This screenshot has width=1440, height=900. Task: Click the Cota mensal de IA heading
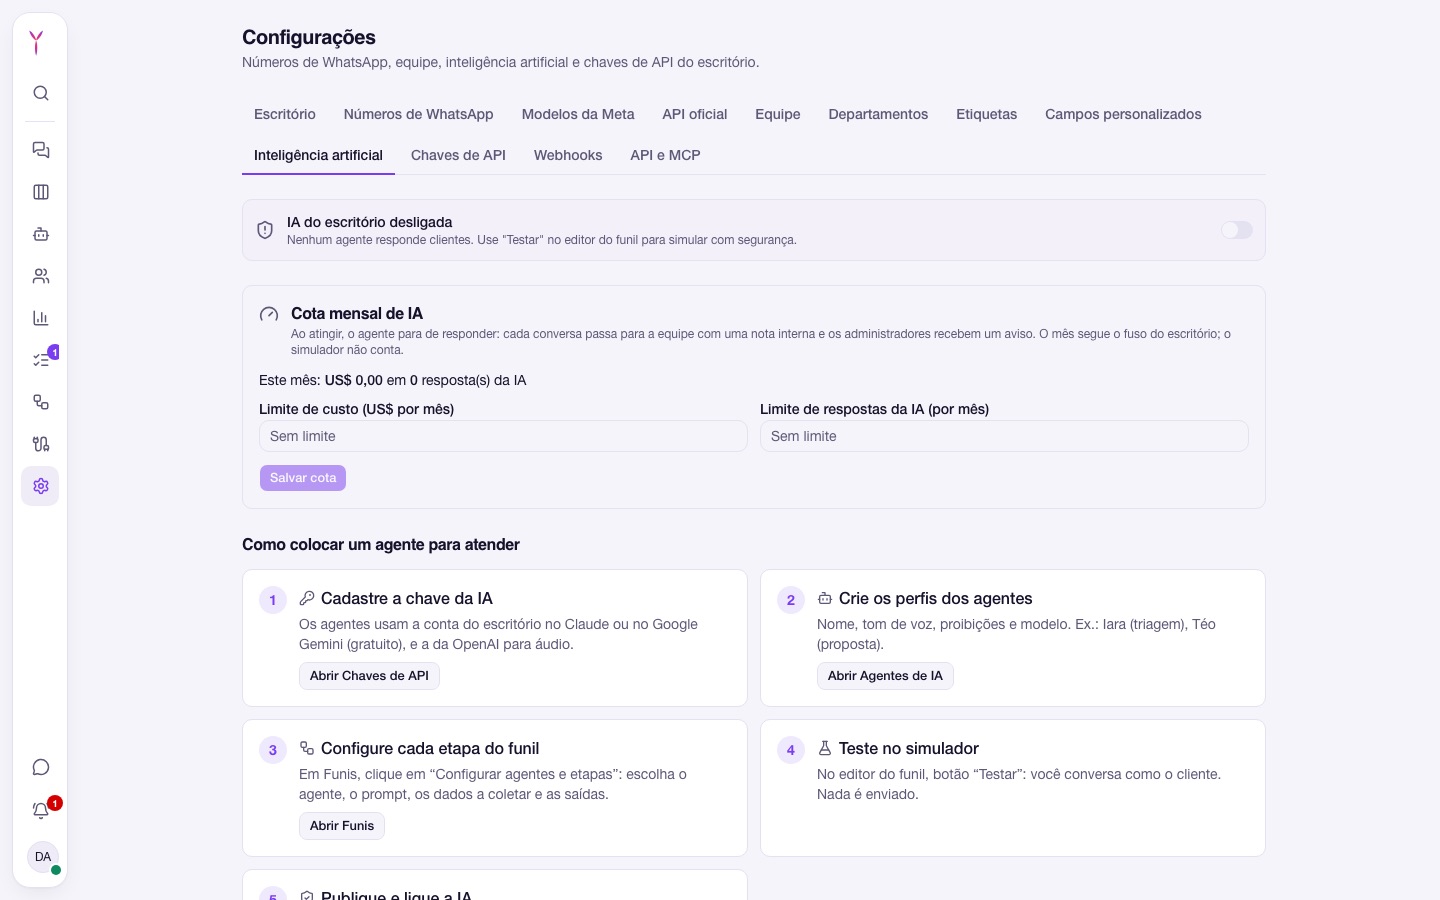357,313
